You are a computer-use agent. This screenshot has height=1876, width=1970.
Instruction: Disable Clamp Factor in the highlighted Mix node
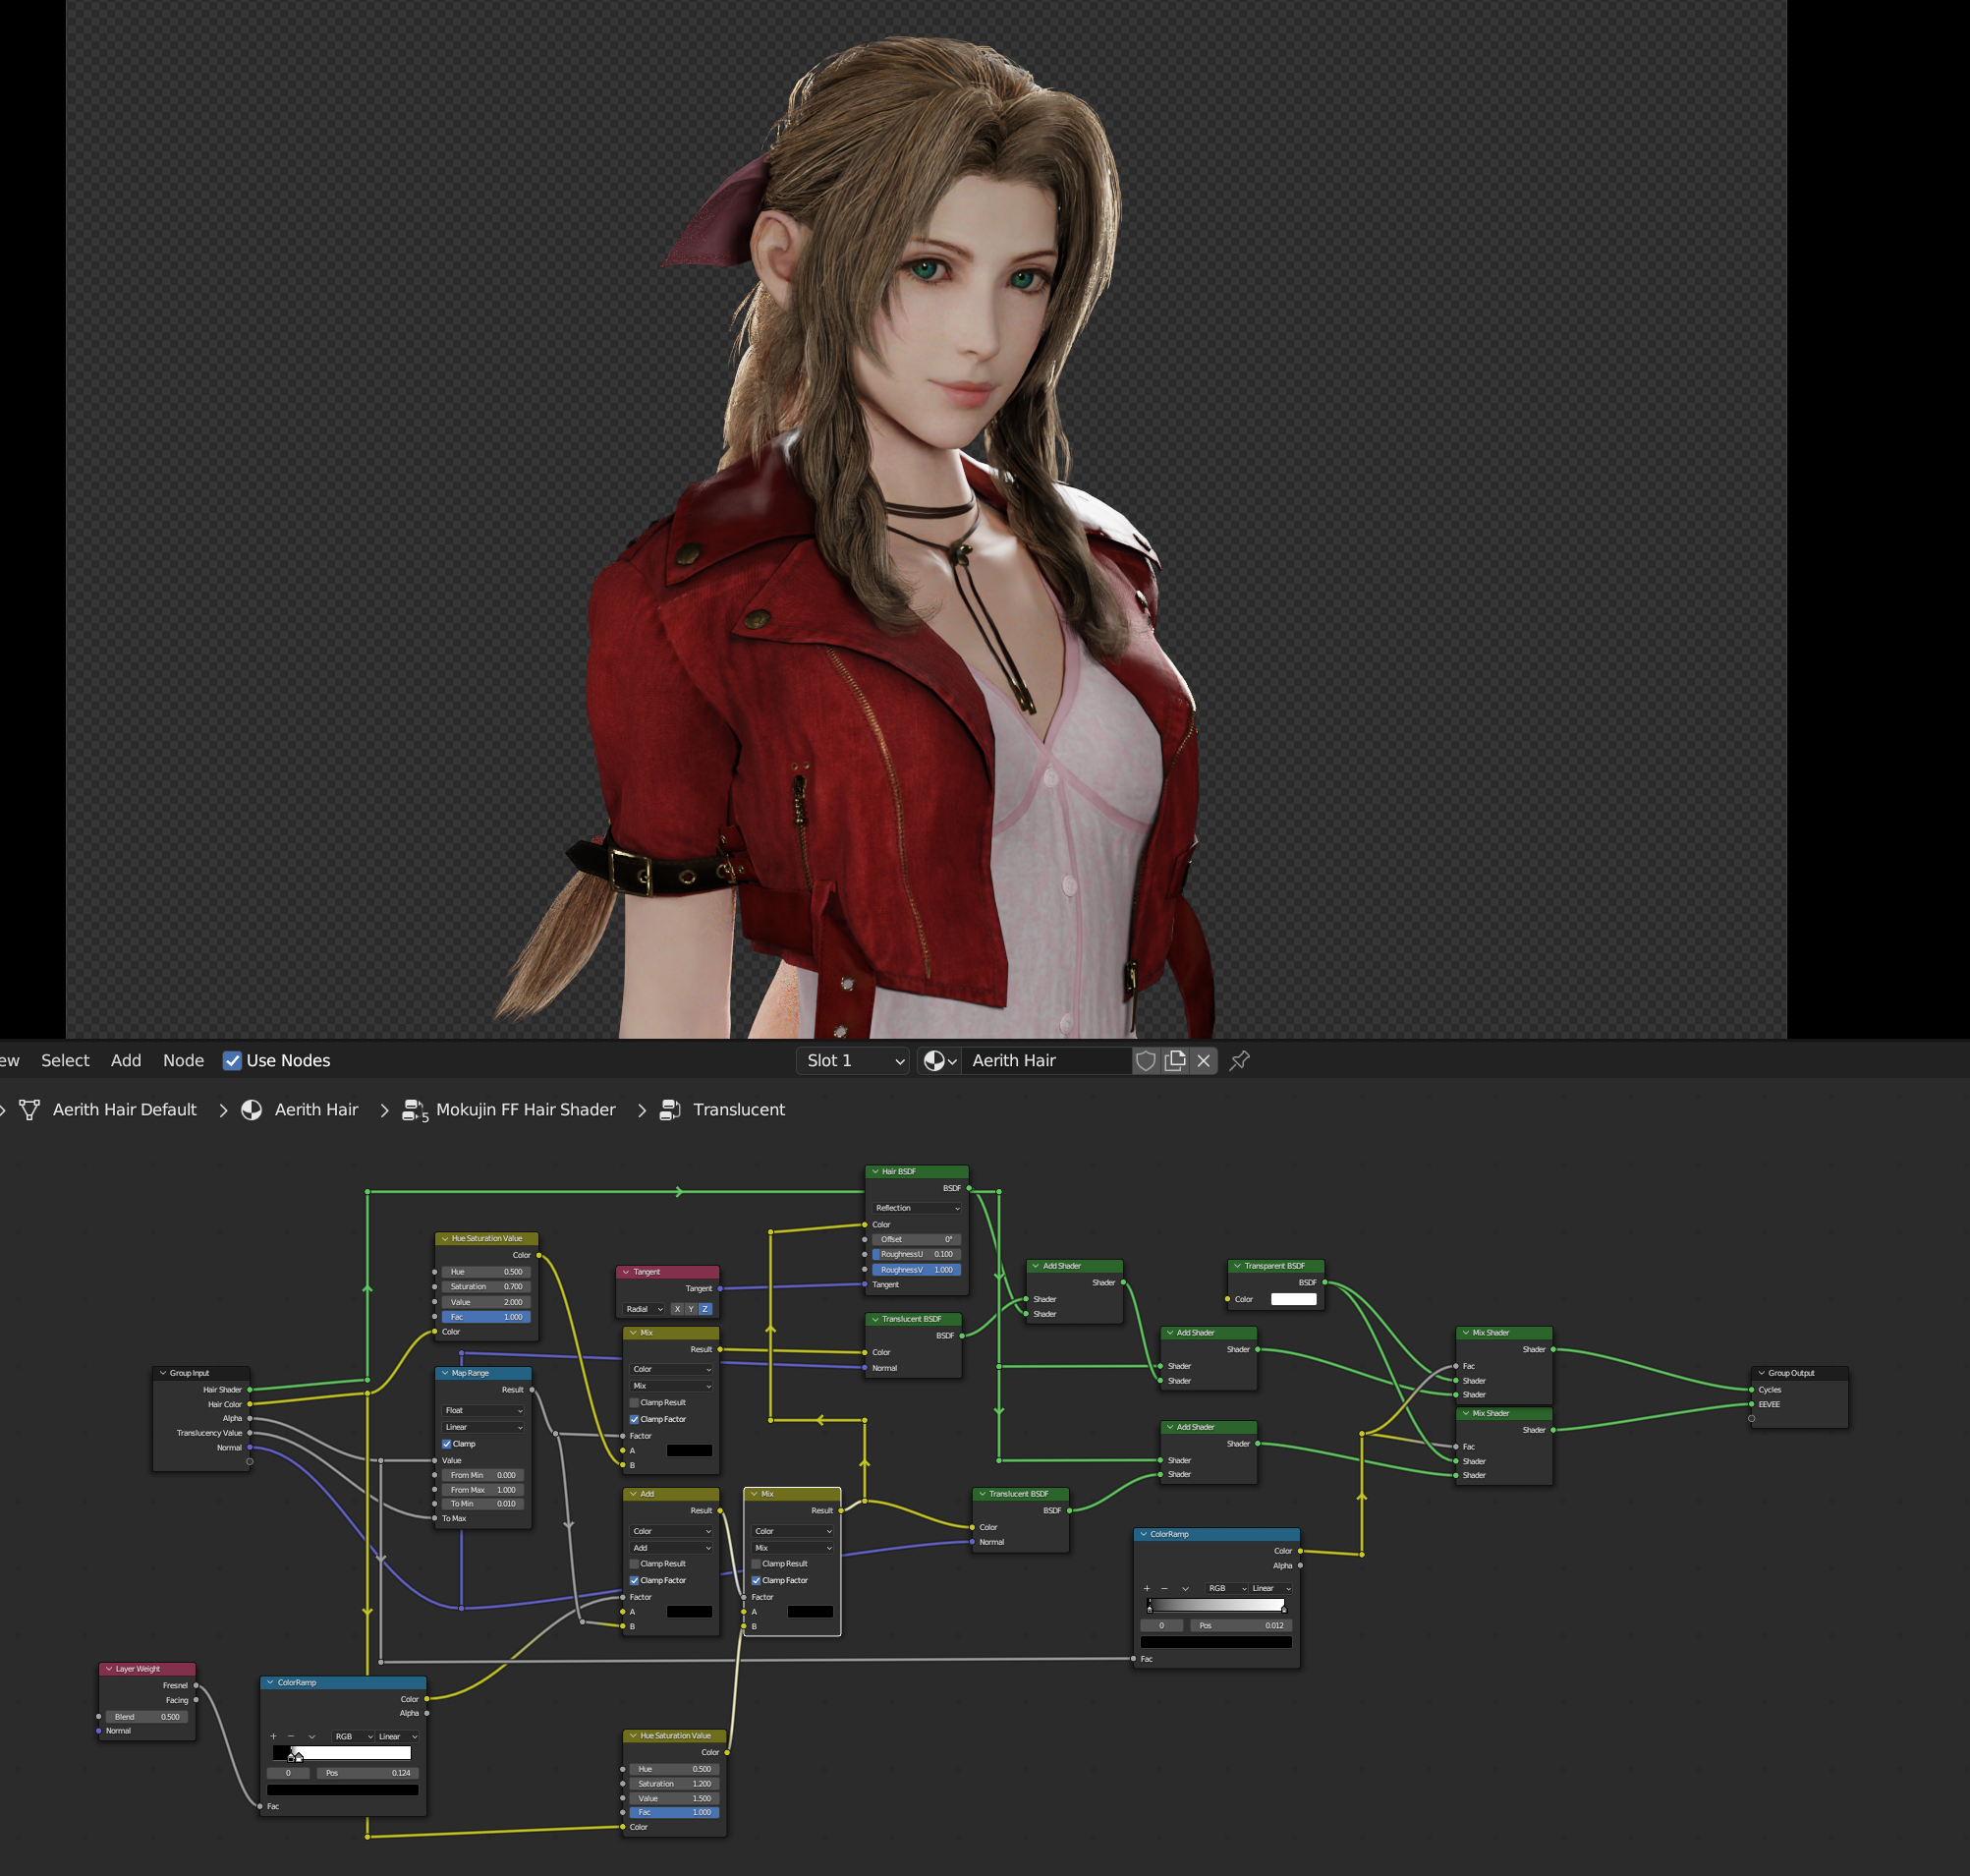pos(756,1580)
